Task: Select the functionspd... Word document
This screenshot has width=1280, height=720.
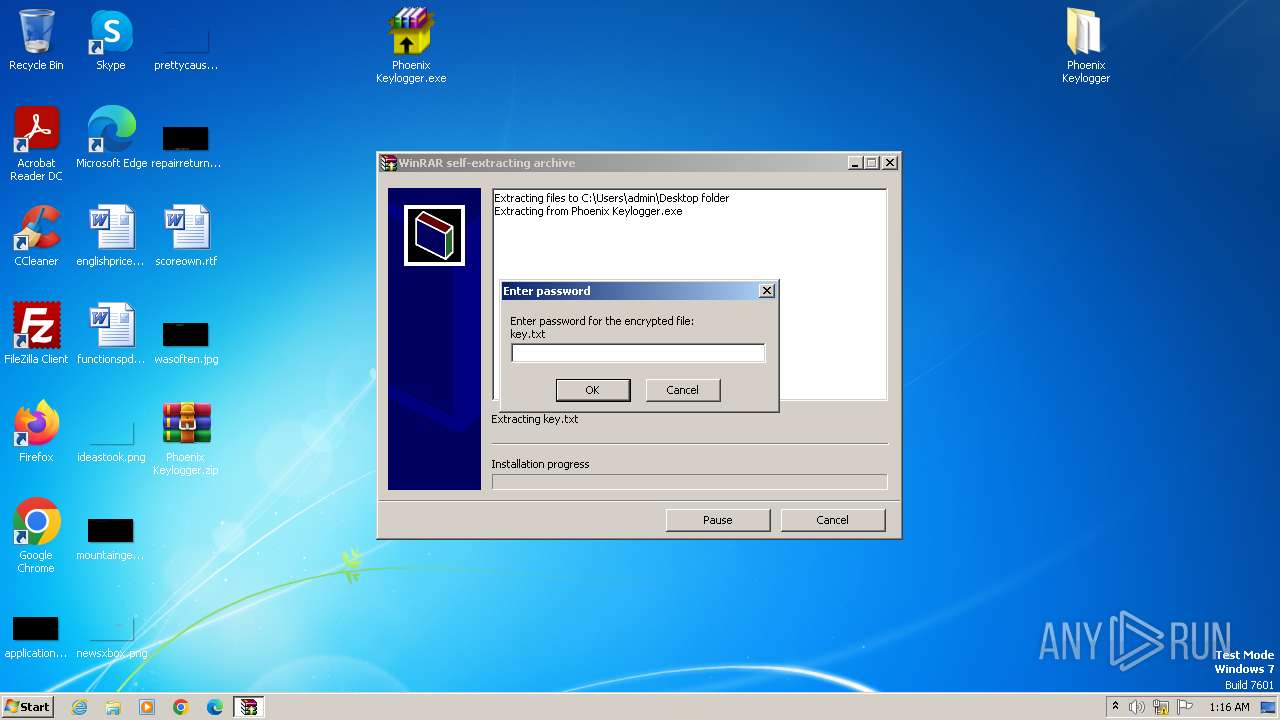Action: point(111,333)
